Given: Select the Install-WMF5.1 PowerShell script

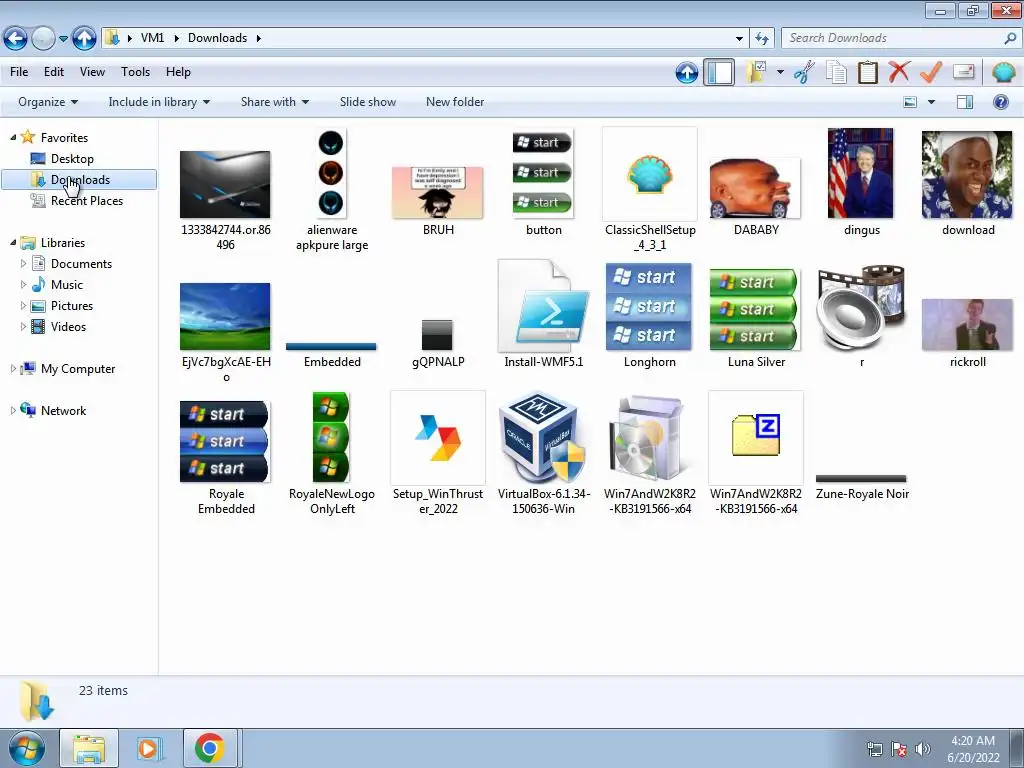Looking at the screenshot, I should [543, 314].
